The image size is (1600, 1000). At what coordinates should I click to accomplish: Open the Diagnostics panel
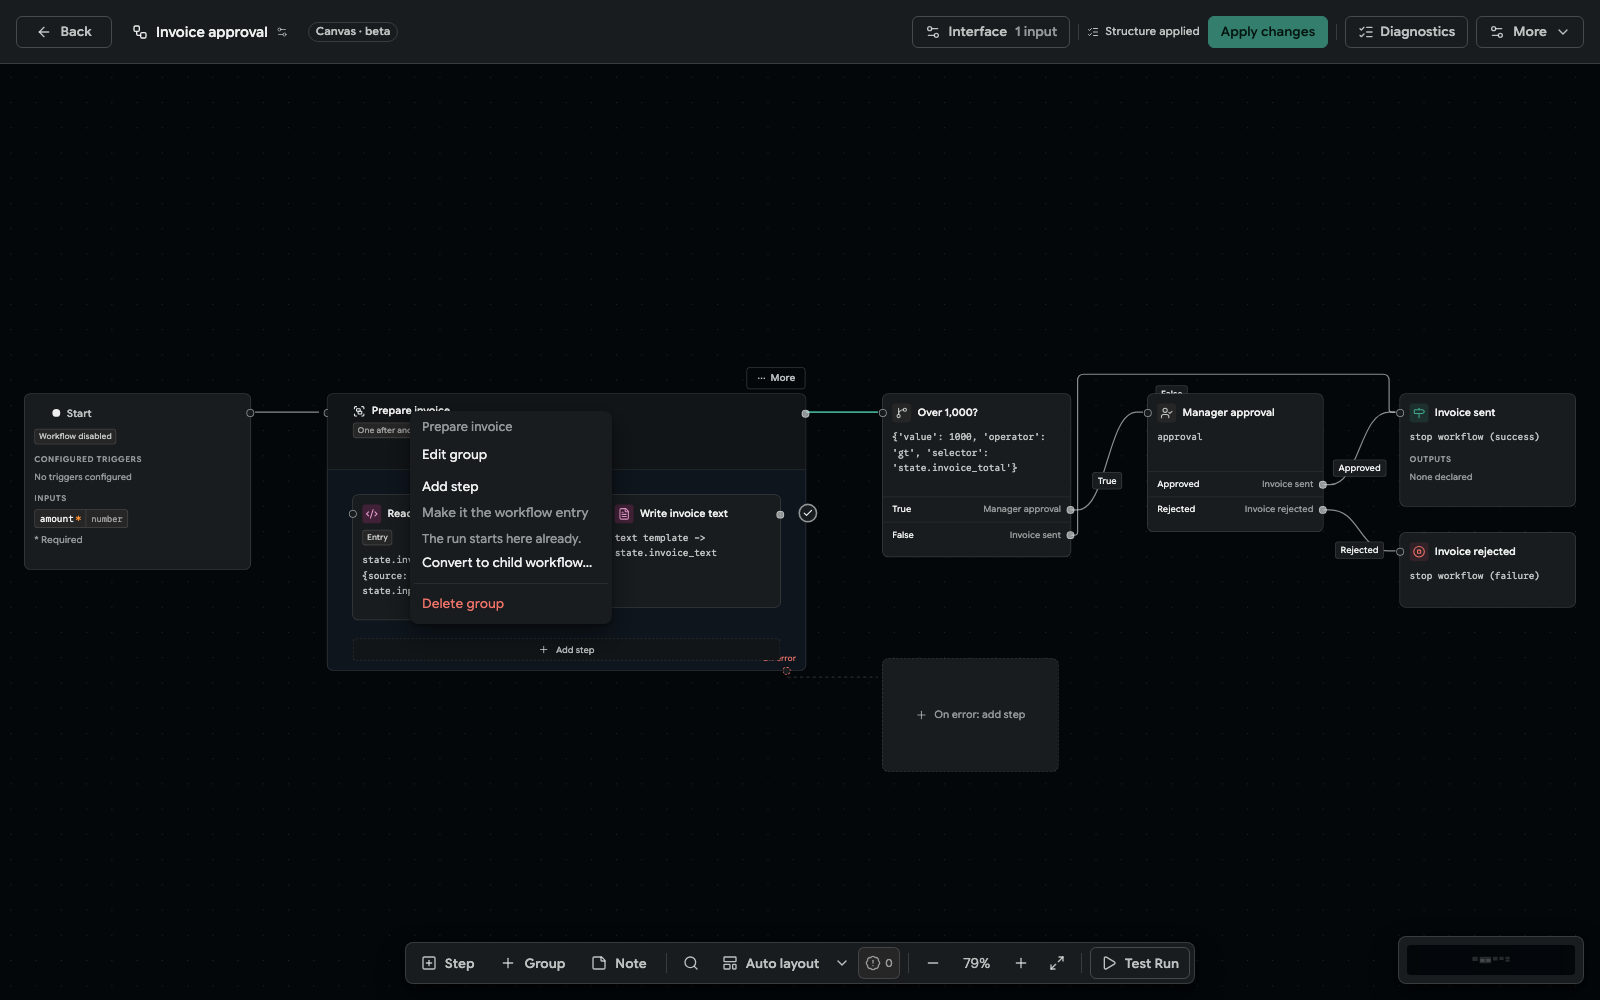coord(1406,32)
